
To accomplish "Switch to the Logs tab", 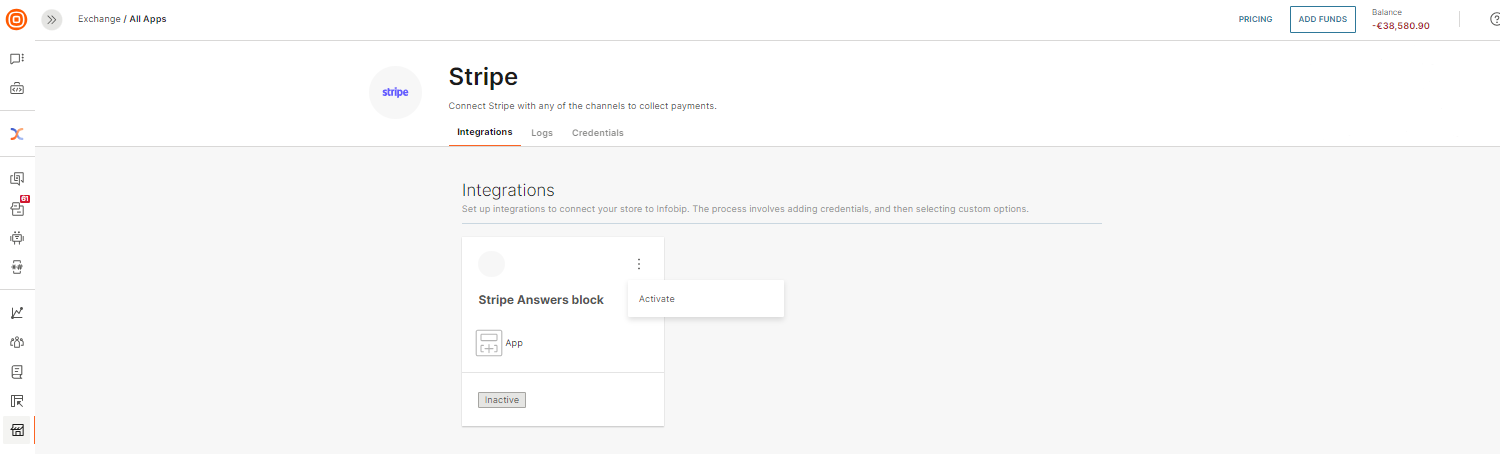I will (x=542, y=133).
